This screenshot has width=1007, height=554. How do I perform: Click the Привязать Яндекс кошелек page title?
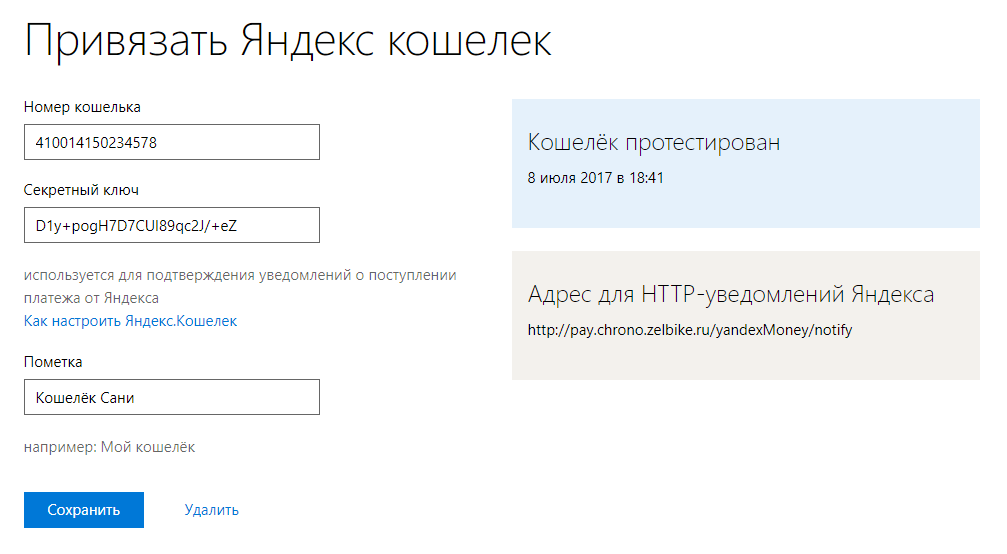[288, 41]
